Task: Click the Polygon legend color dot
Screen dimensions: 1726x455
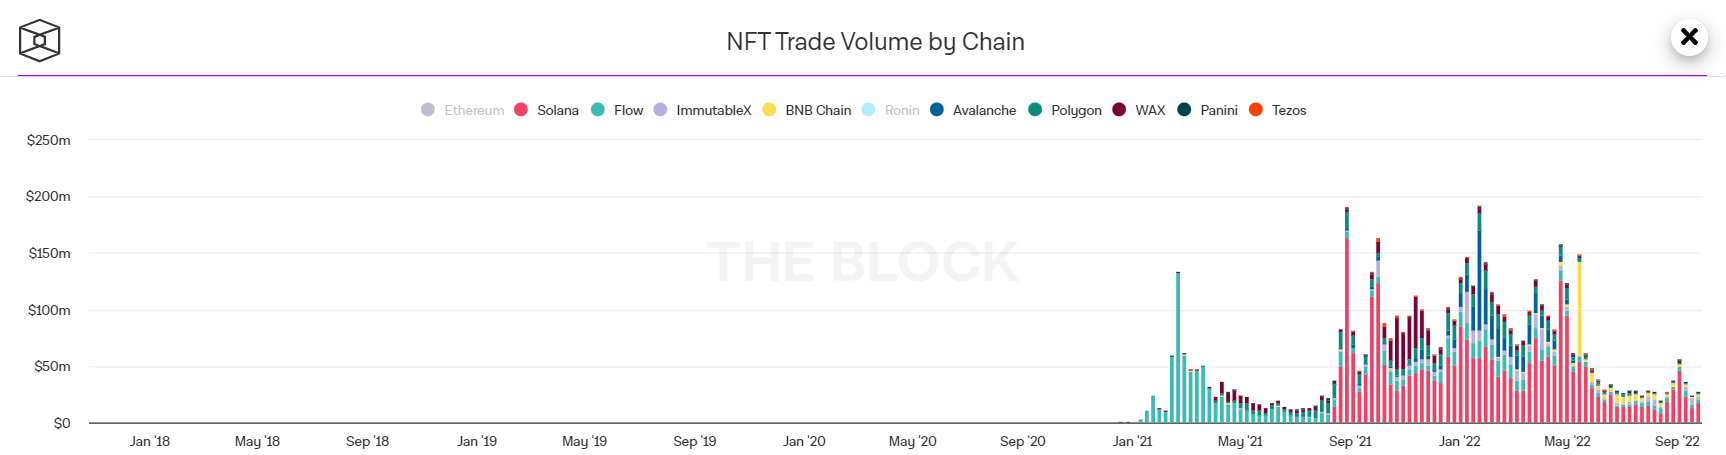Action: point(1035,110)
